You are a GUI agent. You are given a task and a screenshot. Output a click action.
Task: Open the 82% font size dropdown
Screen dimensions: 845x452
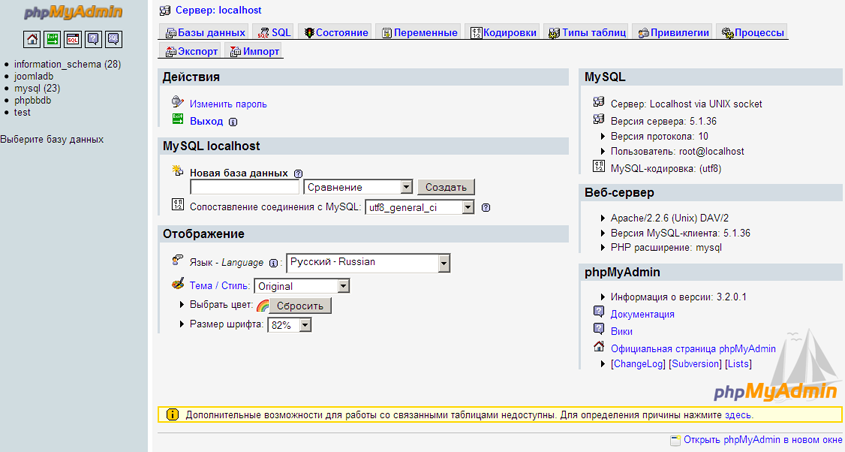point(289,325)
